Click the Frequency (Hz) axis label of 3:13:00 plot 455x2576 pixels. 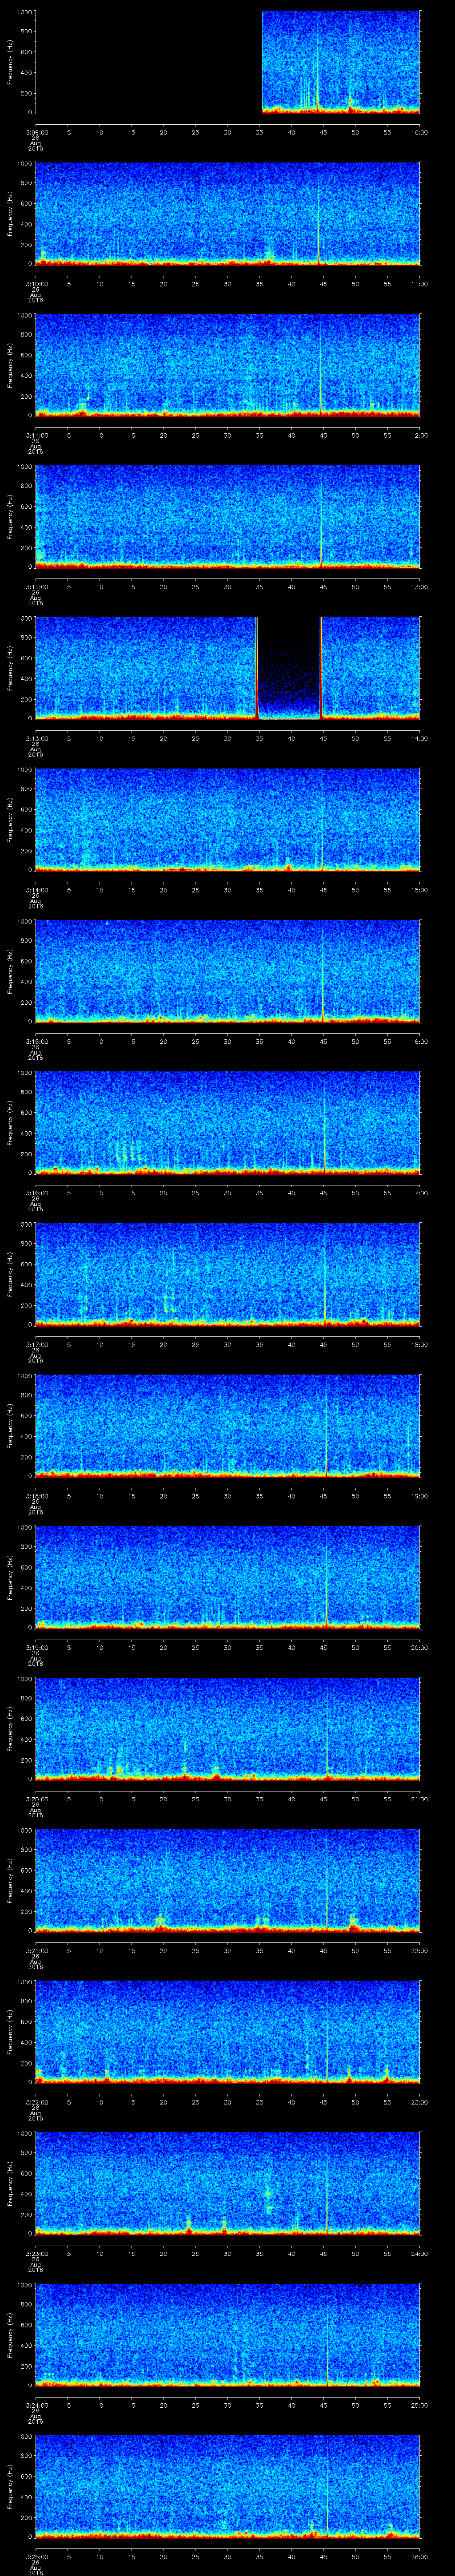click(x=10, y=668)
